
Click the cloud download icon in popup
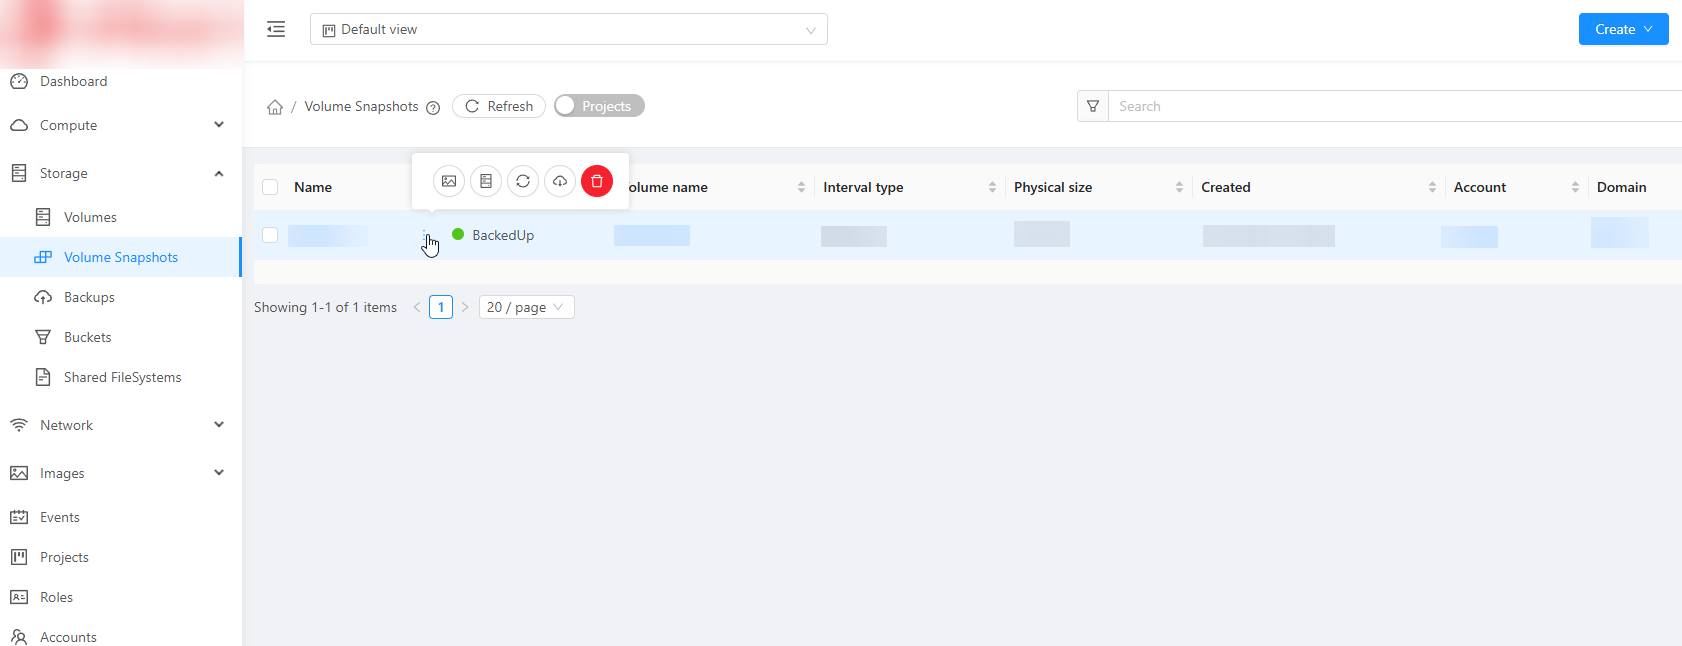click(x=560, y=181)
